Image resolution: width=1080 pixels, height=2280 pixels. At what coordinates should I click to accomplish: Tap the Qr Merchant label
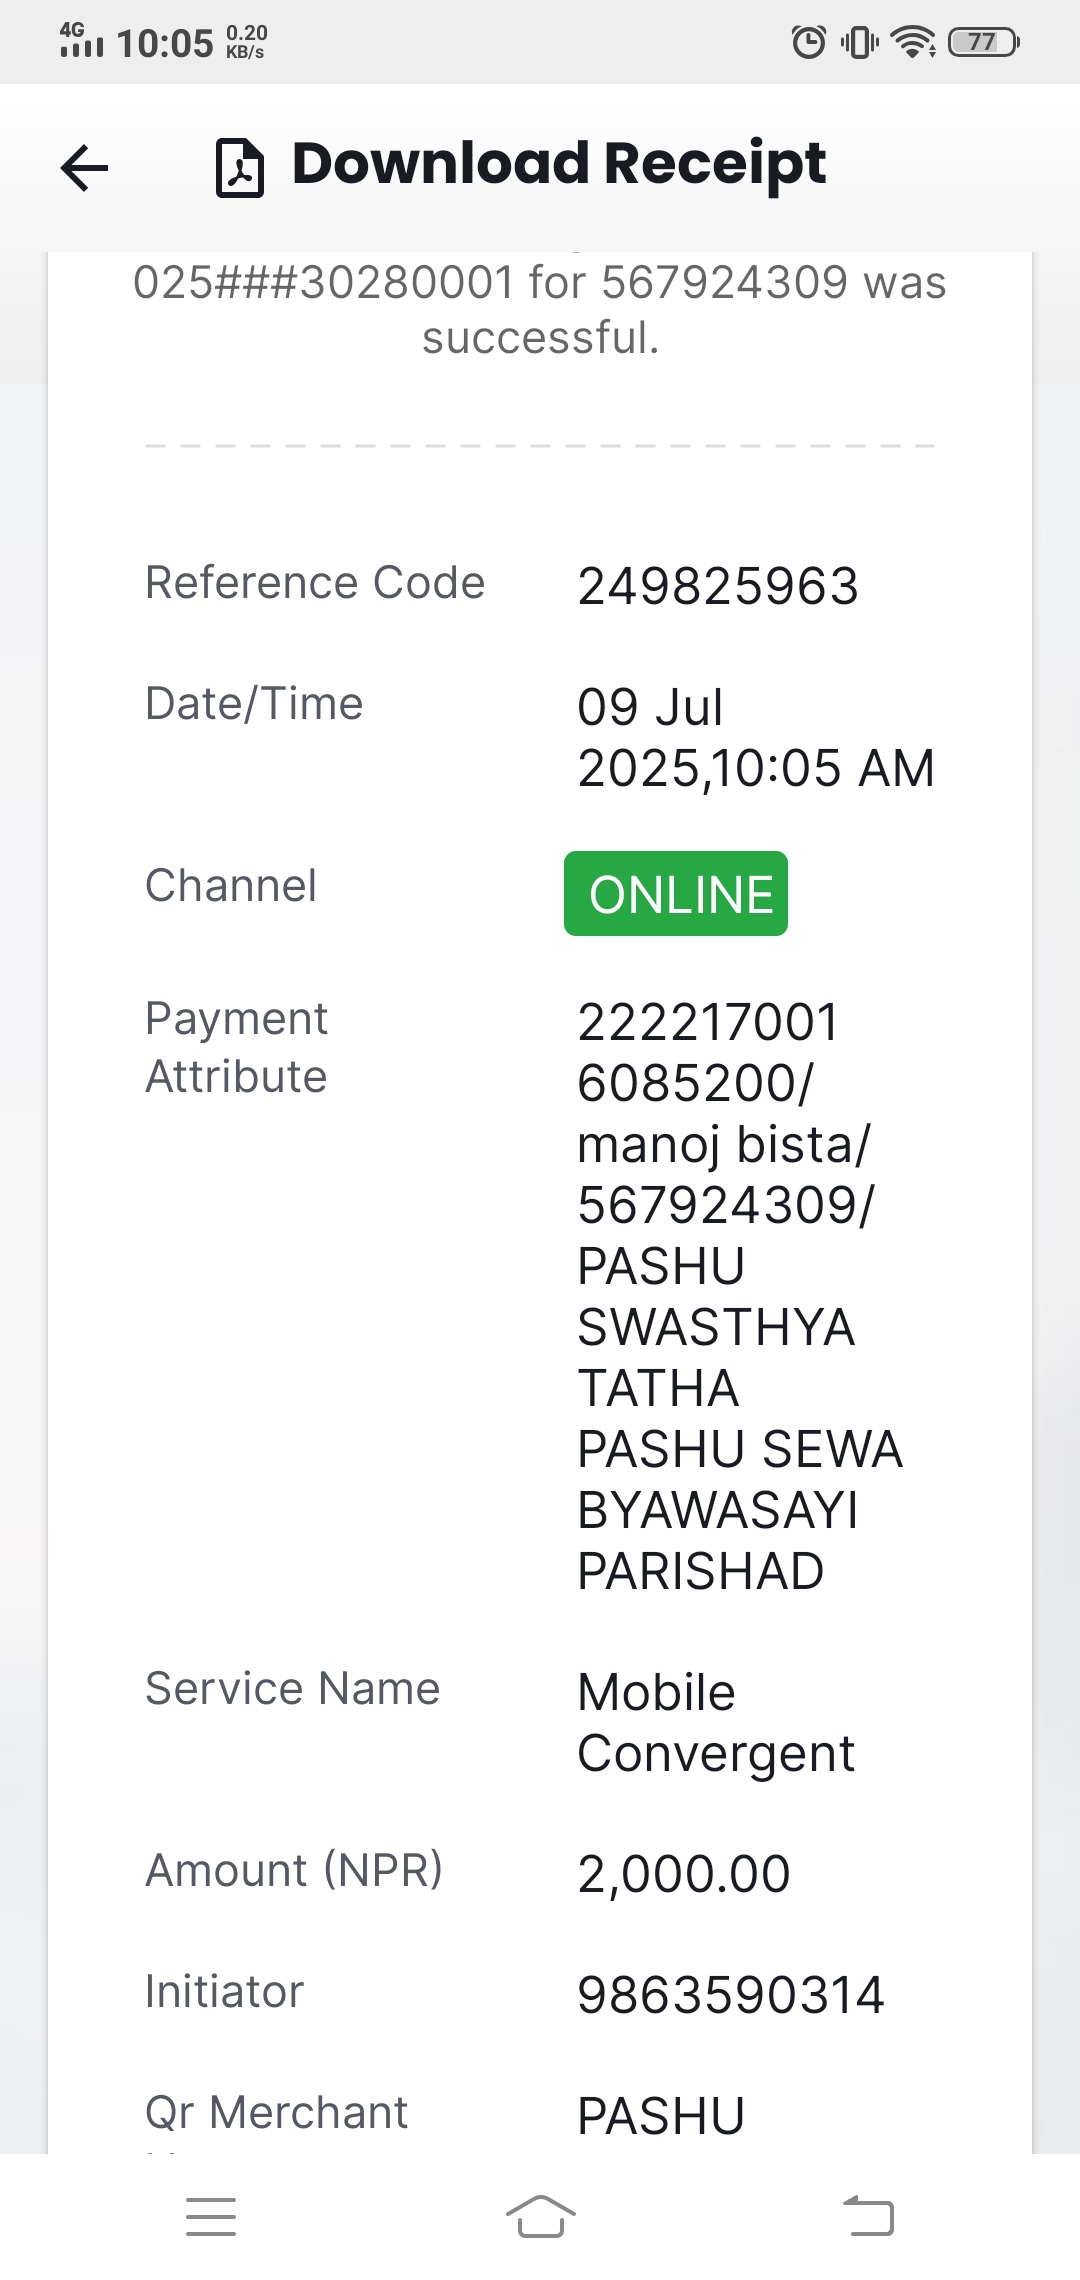click(276, 2113)
